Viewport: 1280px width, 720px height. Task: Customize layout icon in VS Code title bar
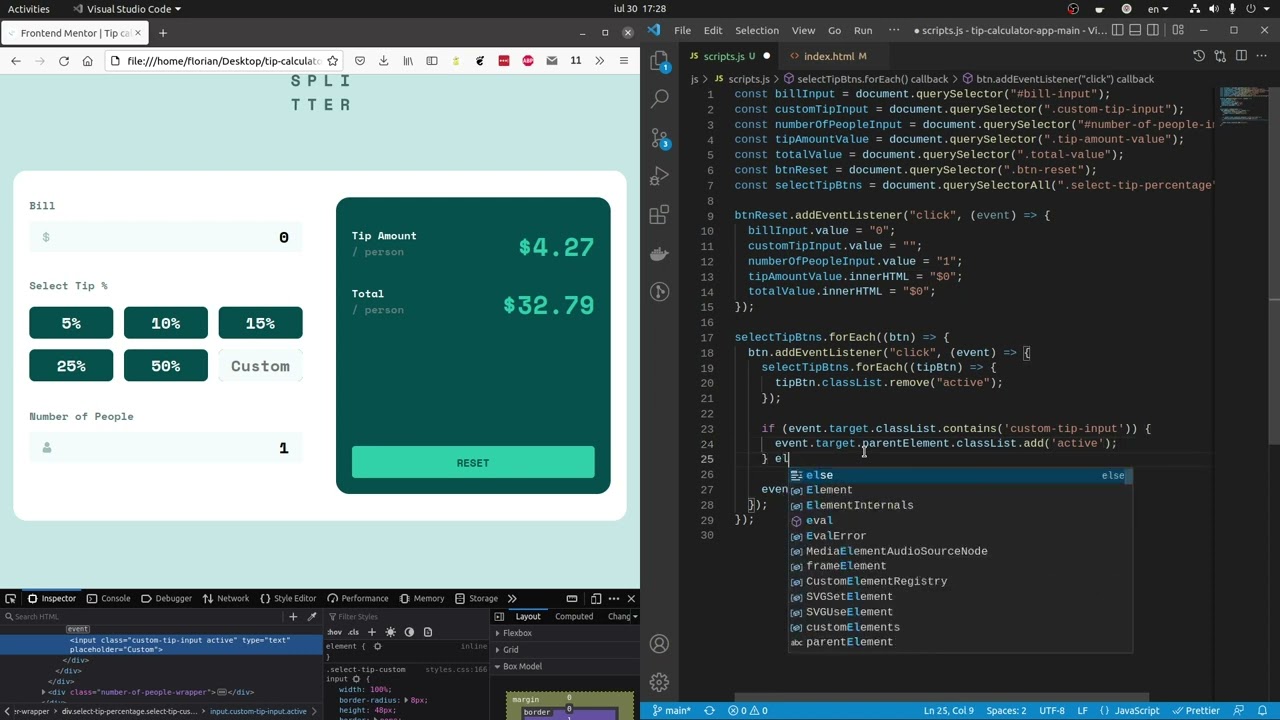coord(1178,31)
